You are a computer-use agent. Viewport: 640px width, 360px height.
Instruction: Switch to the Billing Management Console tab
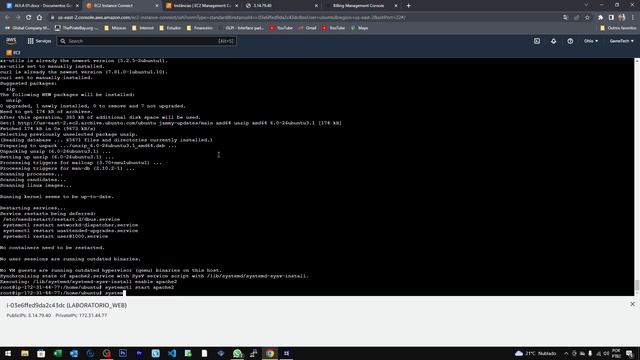click(x=361, y=6)
